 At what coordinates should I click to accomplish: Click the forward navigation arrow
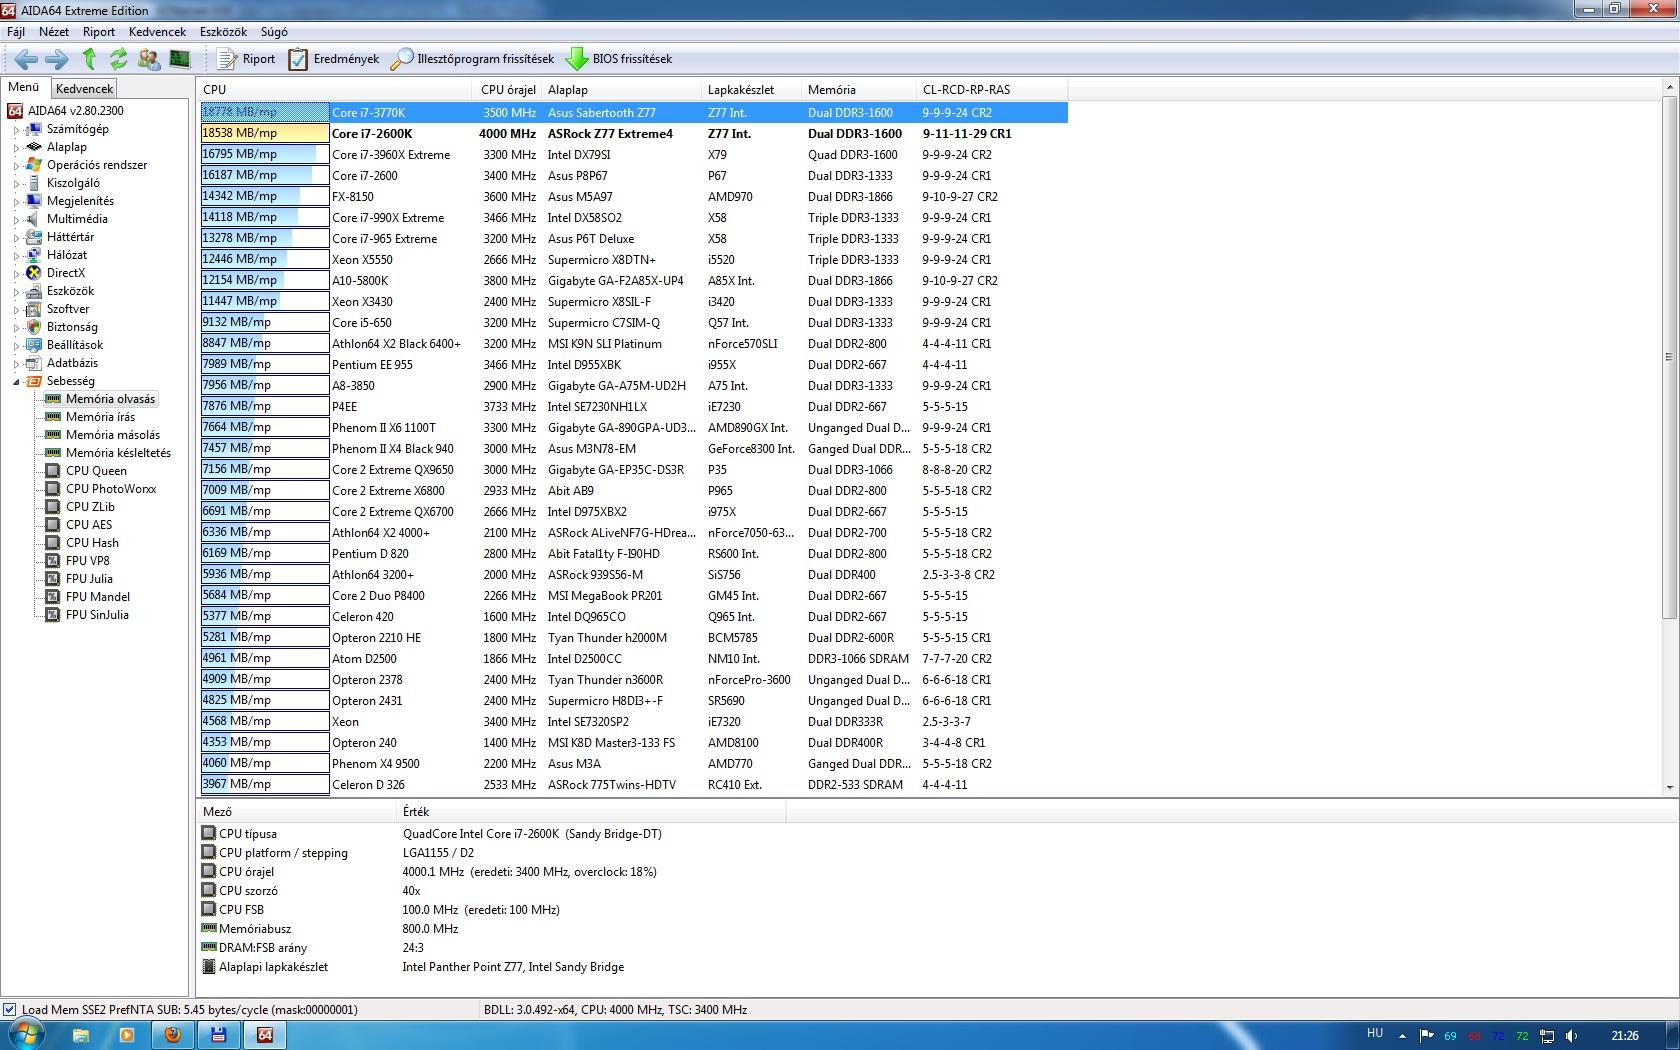point(57,59)
